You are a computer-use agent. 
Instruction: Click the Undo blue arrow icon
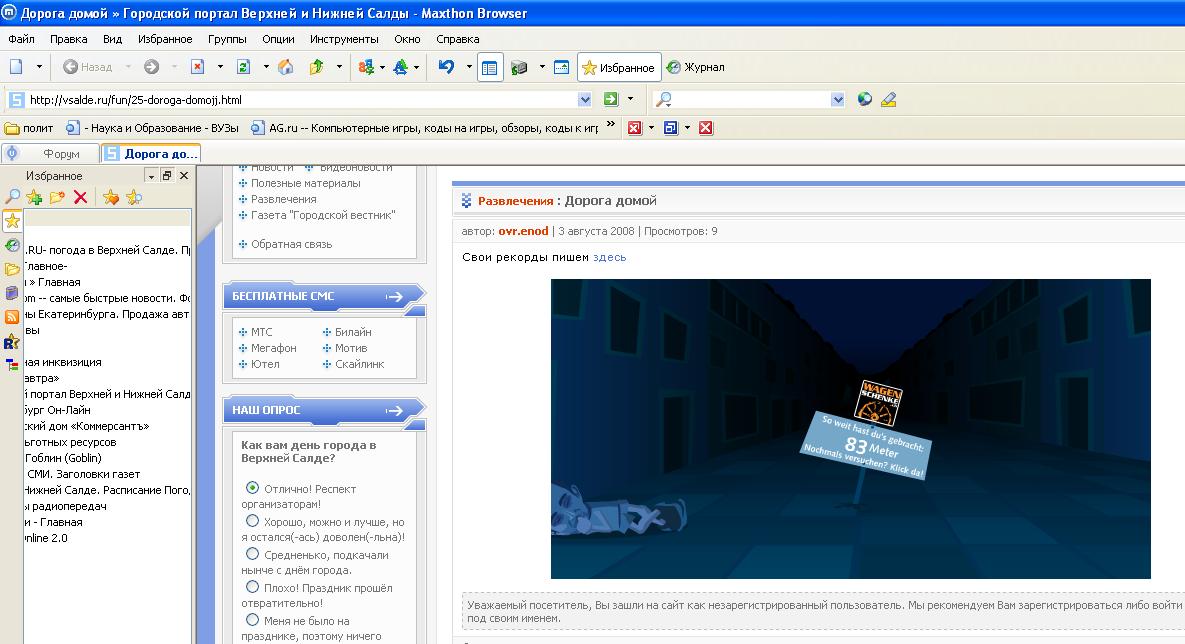(x=446, y=67)
